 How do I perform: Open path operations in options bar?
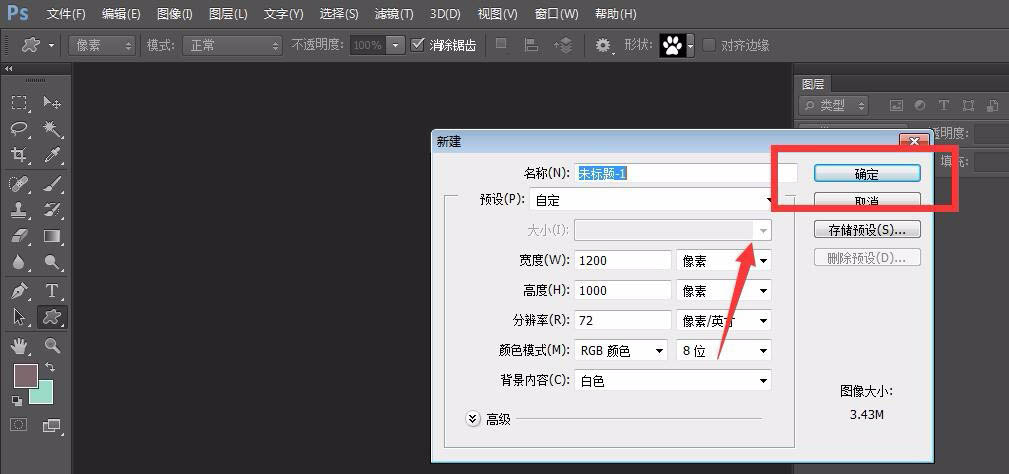tap(501, 45)
